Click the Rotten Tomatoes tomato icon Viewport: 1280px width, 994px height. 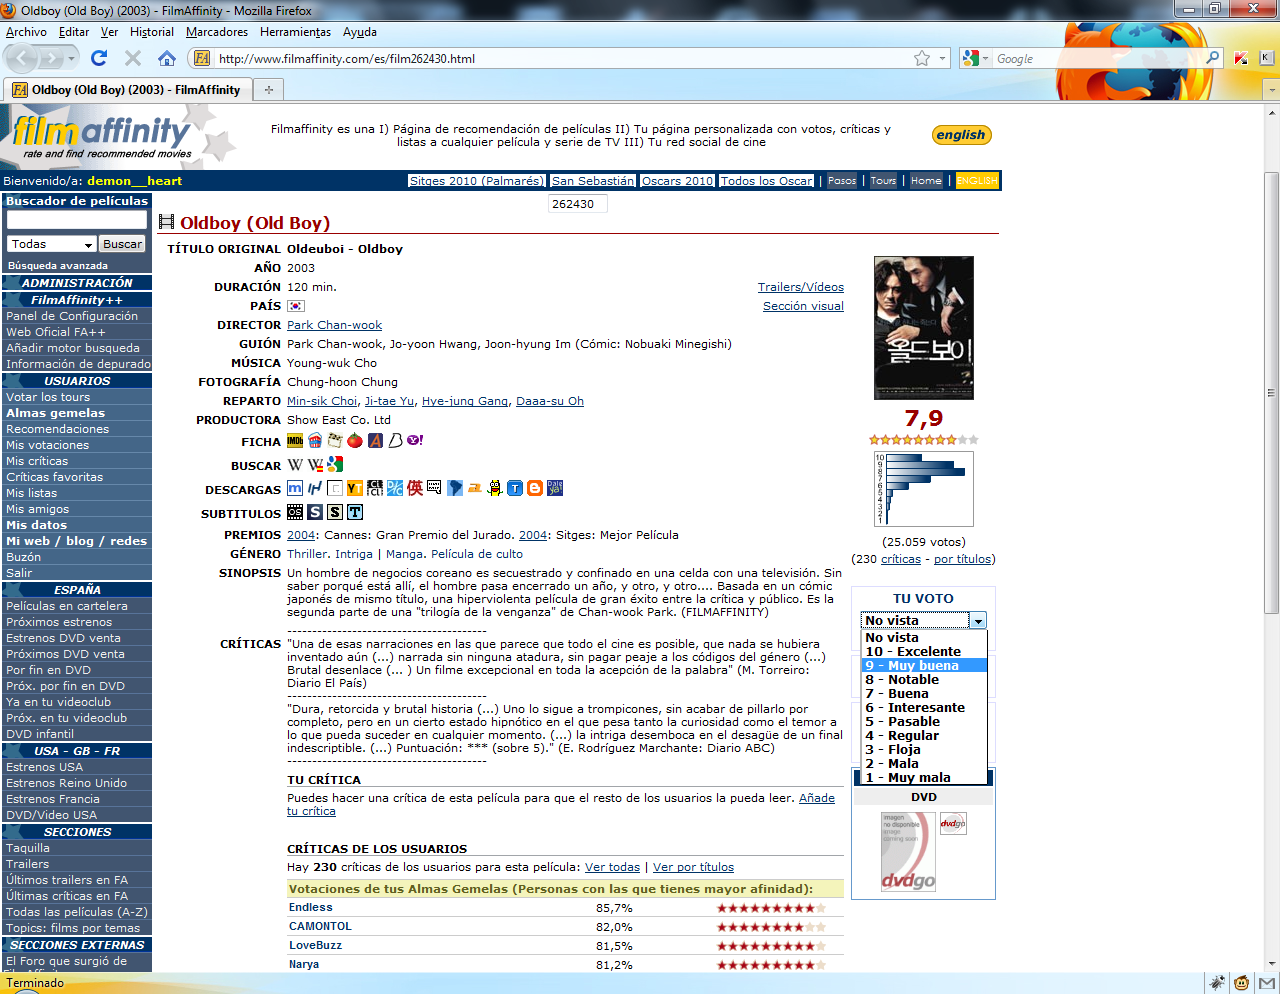coord(355,441)
